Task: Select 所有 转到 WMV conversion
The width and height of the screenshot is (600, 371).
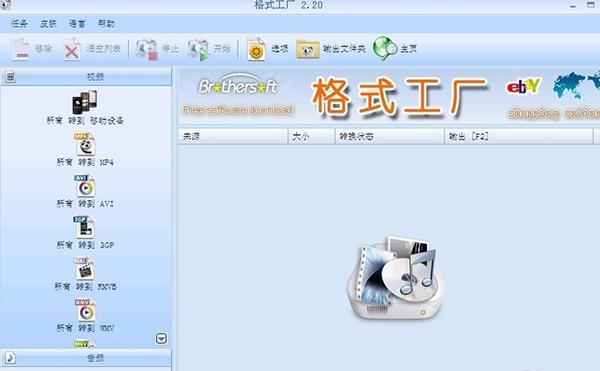Action: [x=85, y=316]
